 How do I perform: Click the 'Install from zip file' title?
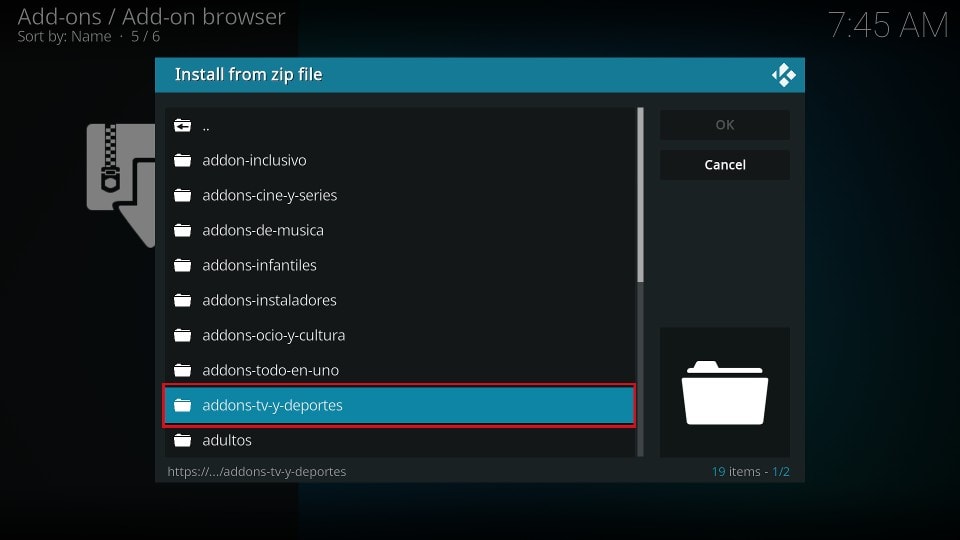(249, 75)
